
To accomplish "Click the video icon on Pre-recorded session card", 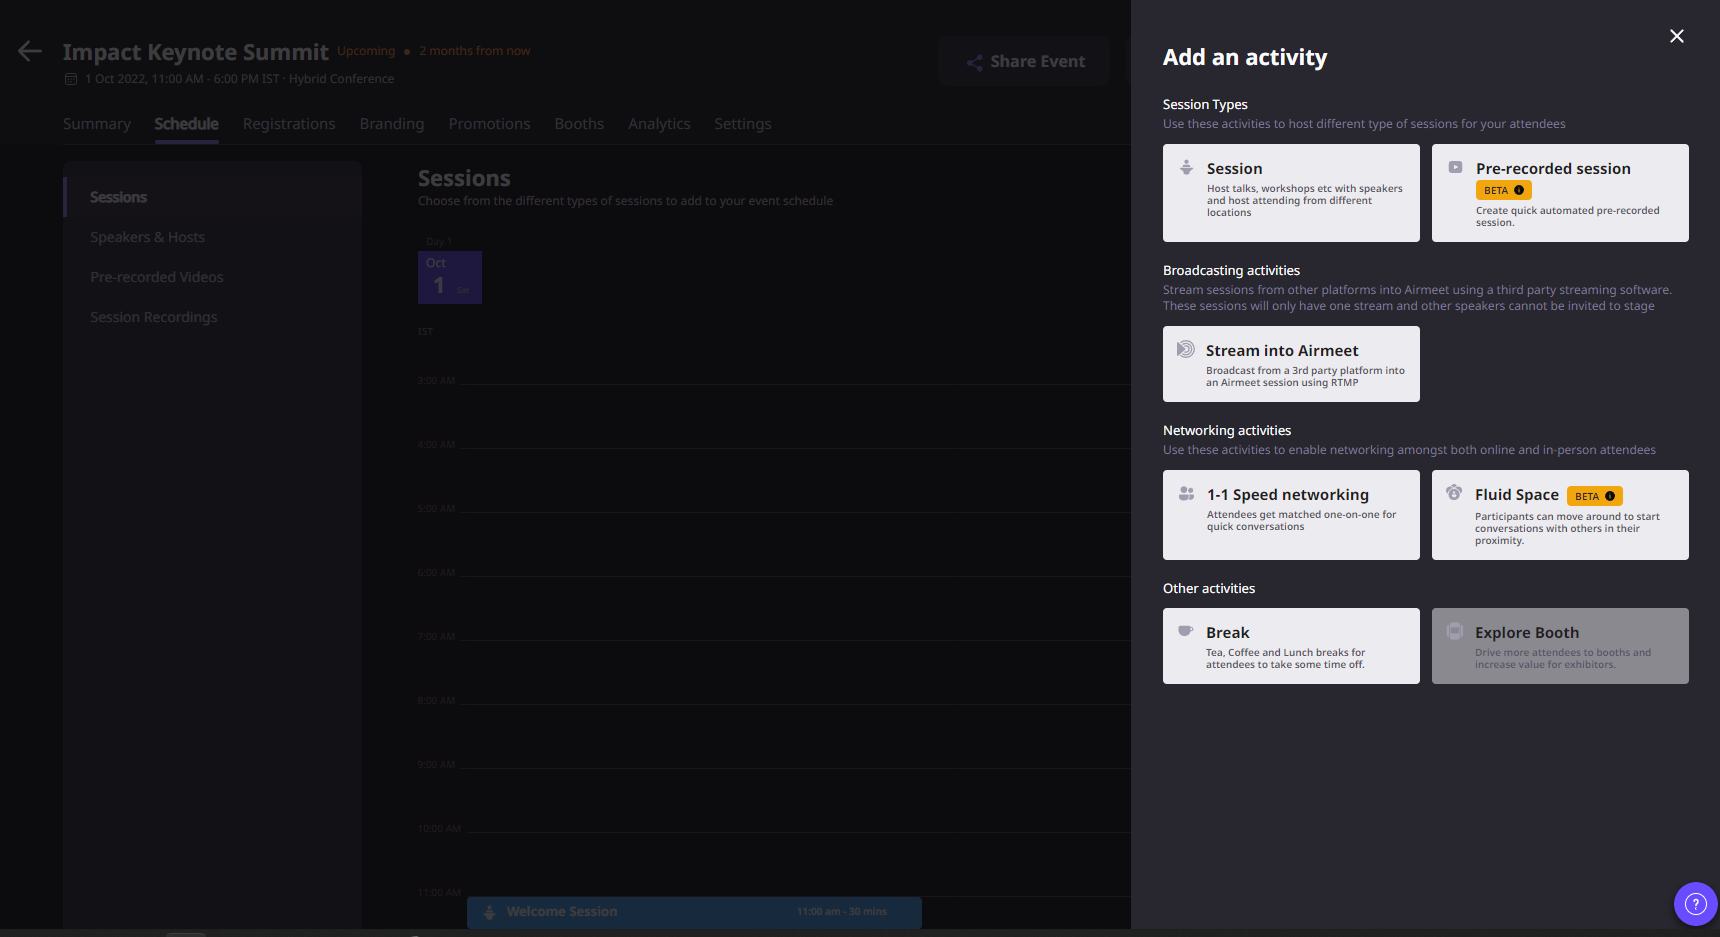I will click(x=1456, y=167).
